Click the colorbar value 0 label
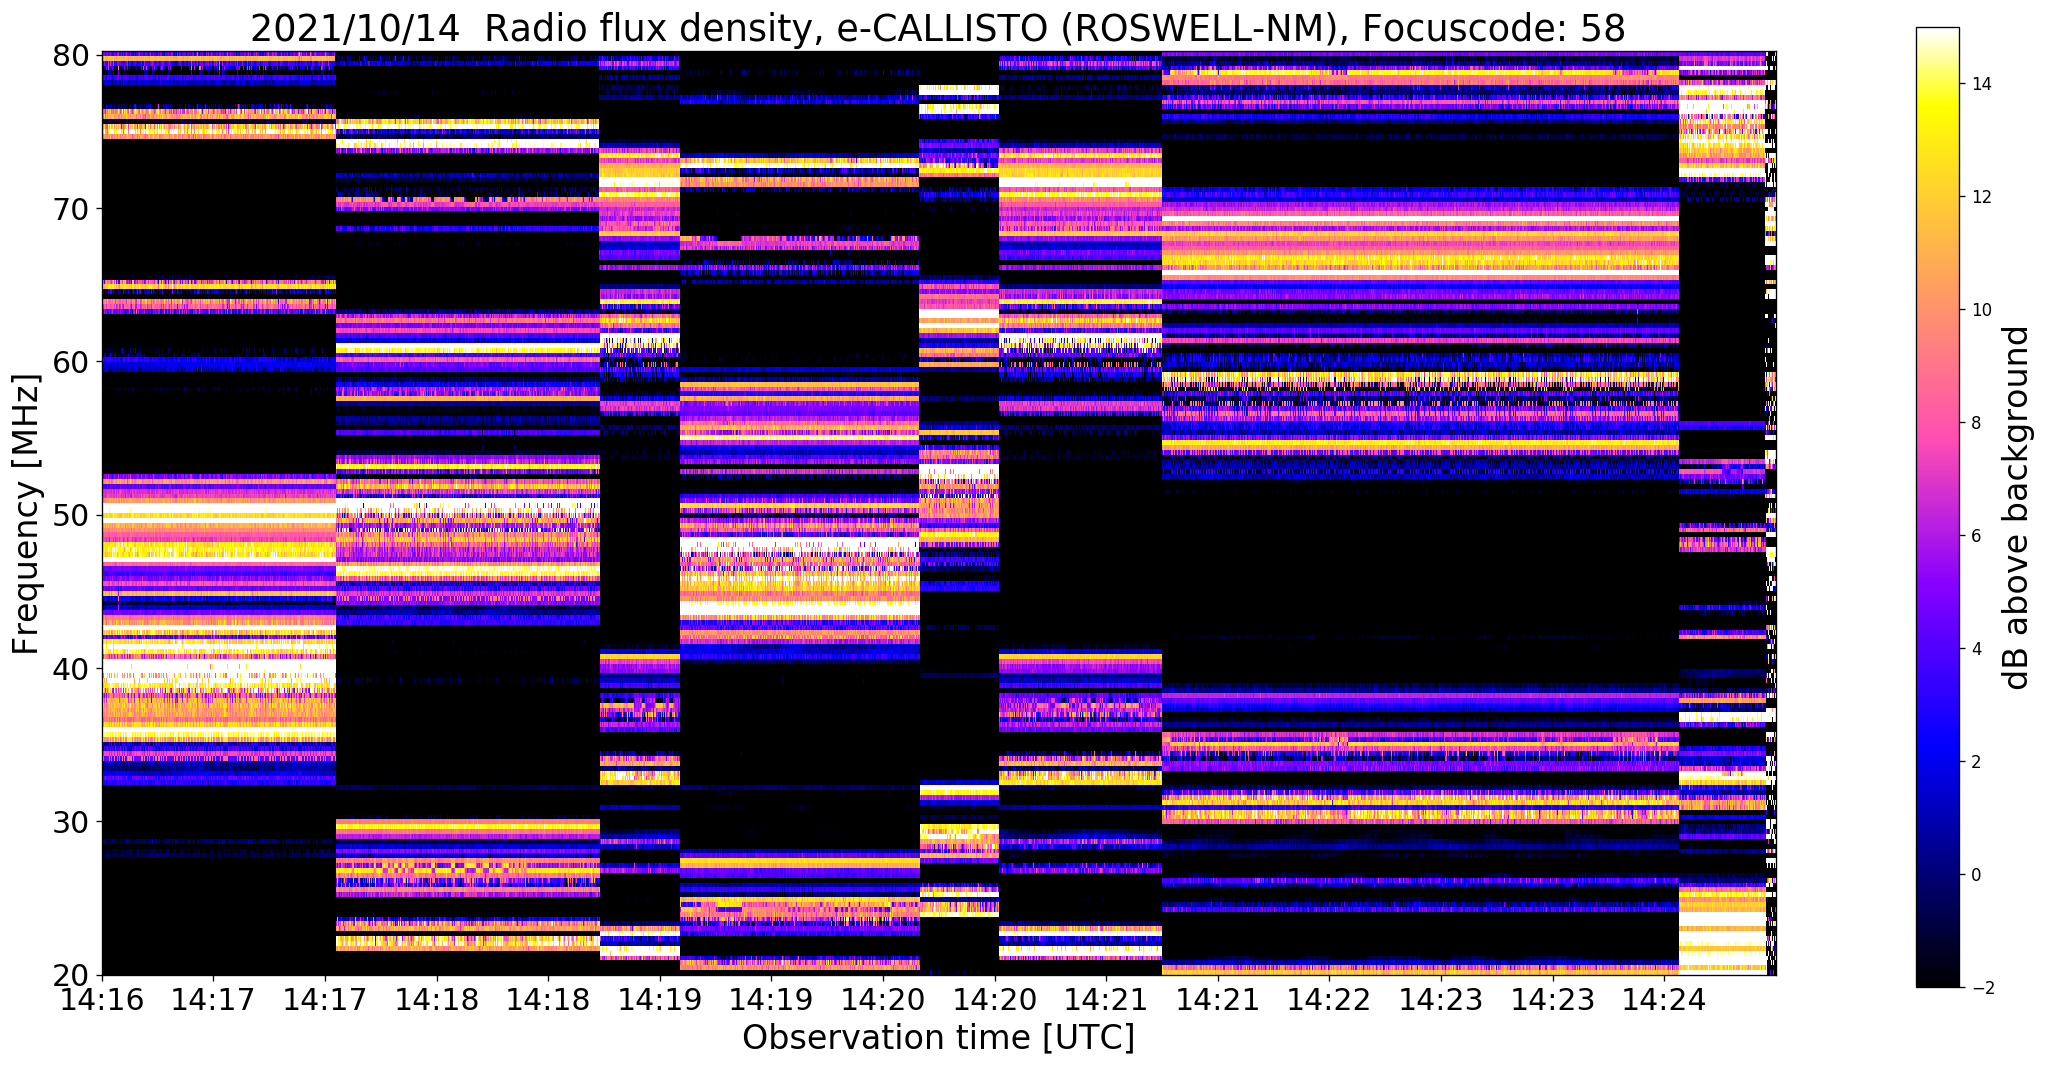2047x1067 pixels. (x=1974, y=875)
